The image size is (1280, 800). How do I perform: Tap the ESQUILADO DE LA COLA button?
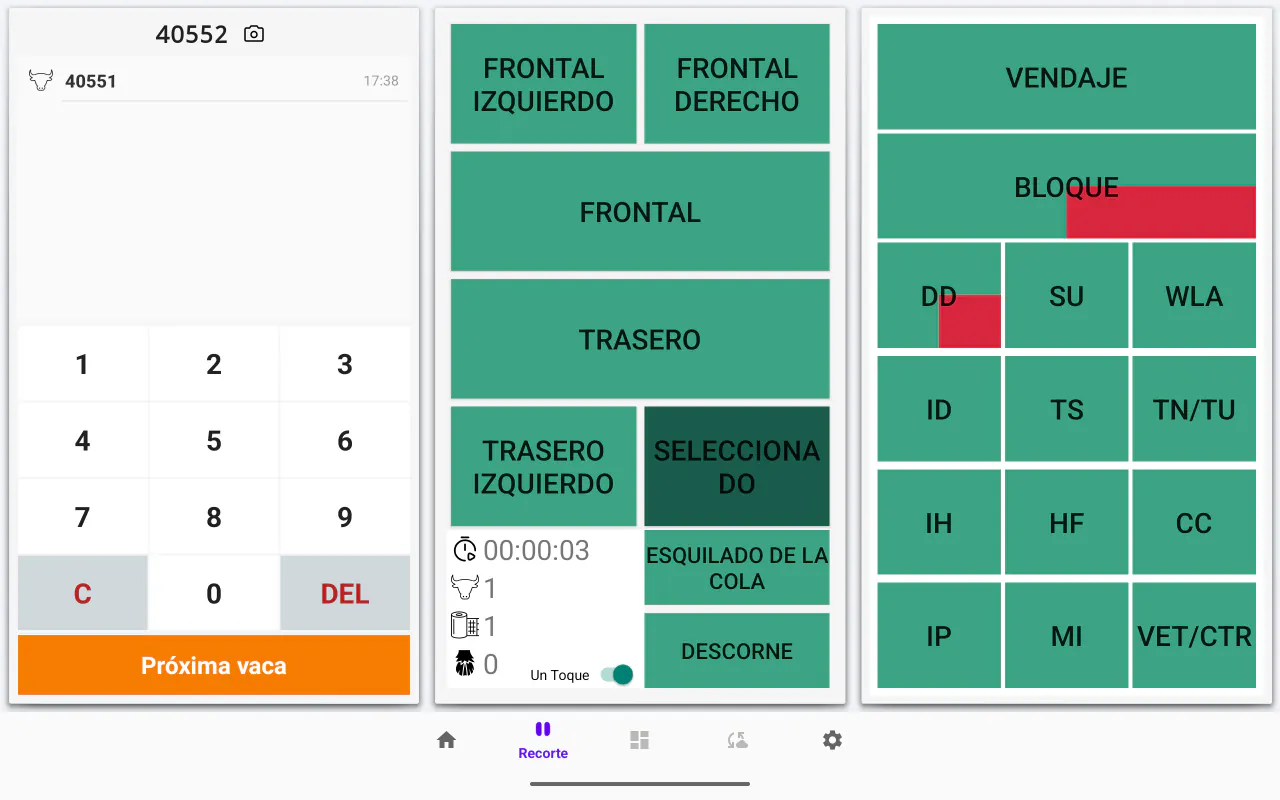737,568
